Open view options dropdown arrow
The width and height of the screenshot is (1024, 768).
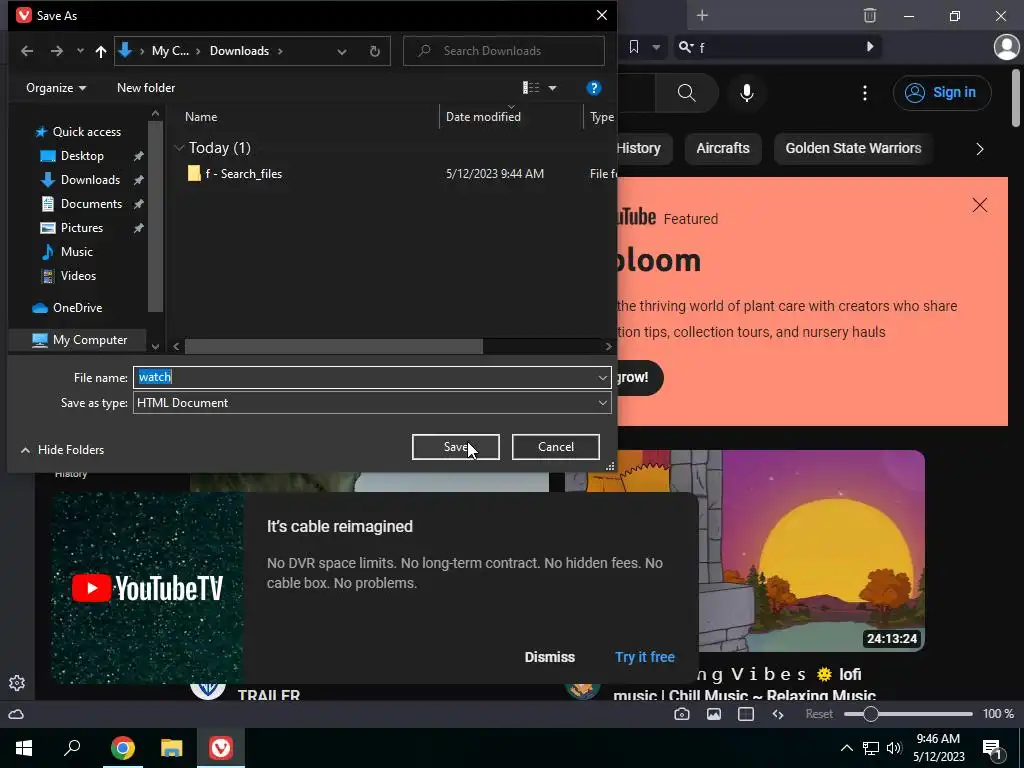click(x=552, y=88)
